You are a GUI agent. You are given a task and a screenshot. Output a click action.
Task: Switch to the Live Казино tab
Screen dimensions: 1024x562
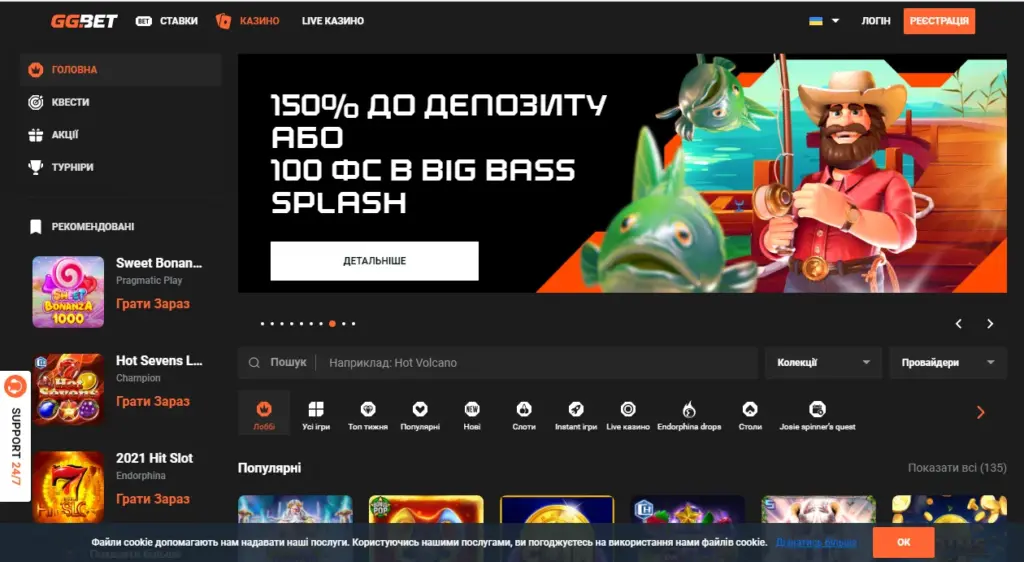tap(333, 21)
